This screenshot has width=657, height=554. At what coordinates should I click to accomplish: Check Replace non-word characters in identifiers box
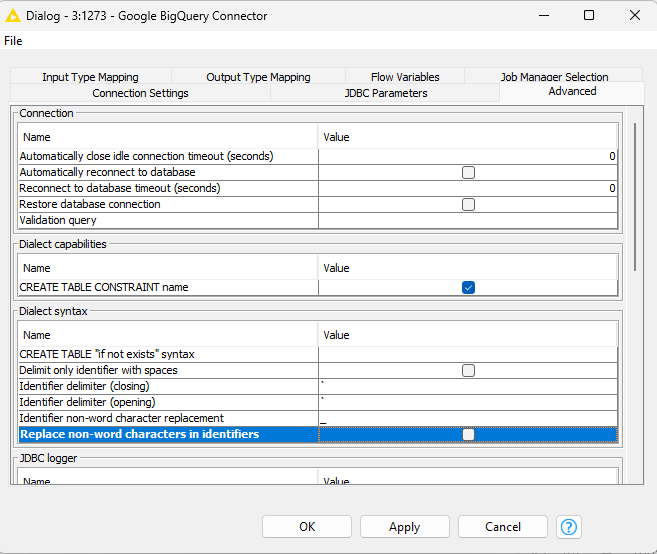pos(467,434)
